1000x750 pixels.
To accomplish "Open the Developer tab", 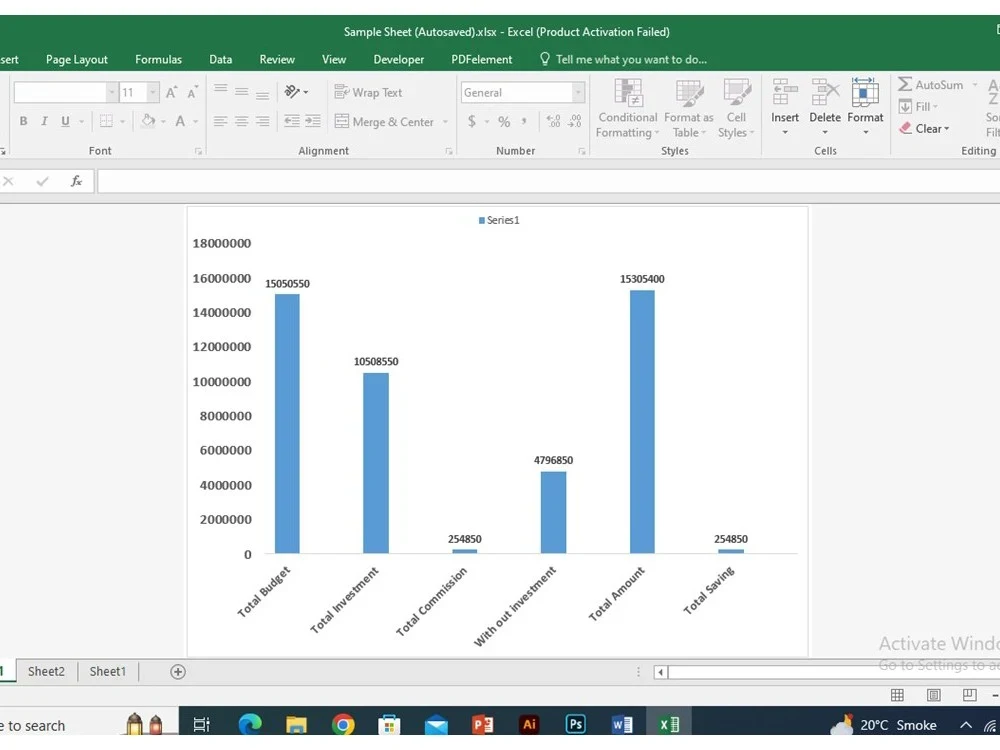I will point(399,59).
